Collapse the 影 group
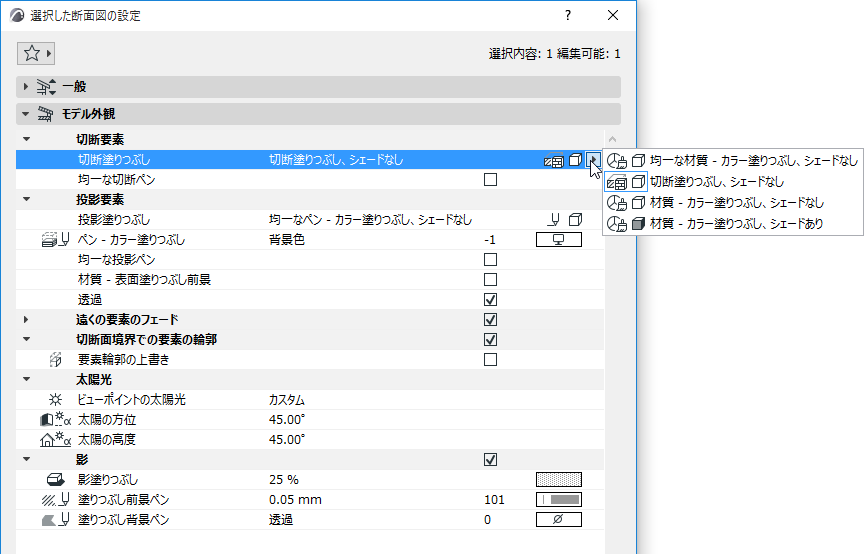The image size is (864, 554). coord(26,459)
